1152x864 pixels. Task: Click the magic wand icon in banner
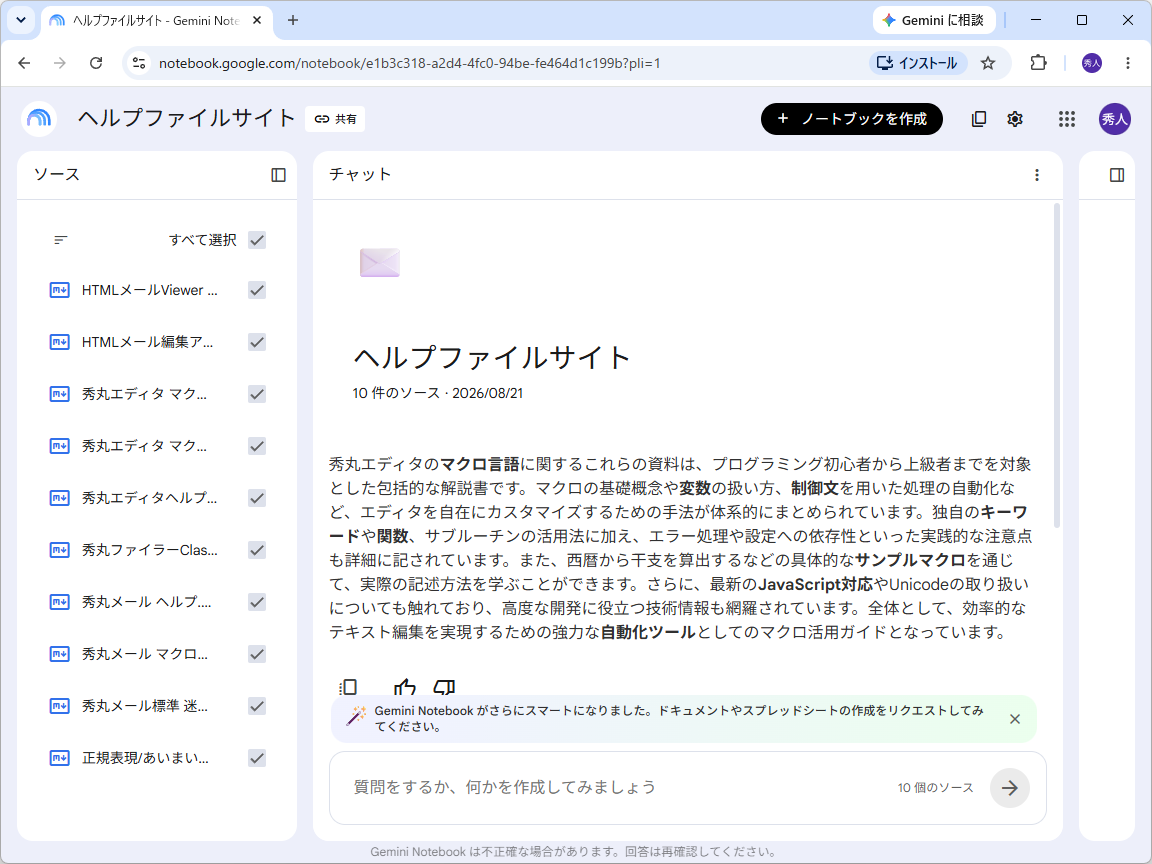pyautogui.click(x=356, y=716)
